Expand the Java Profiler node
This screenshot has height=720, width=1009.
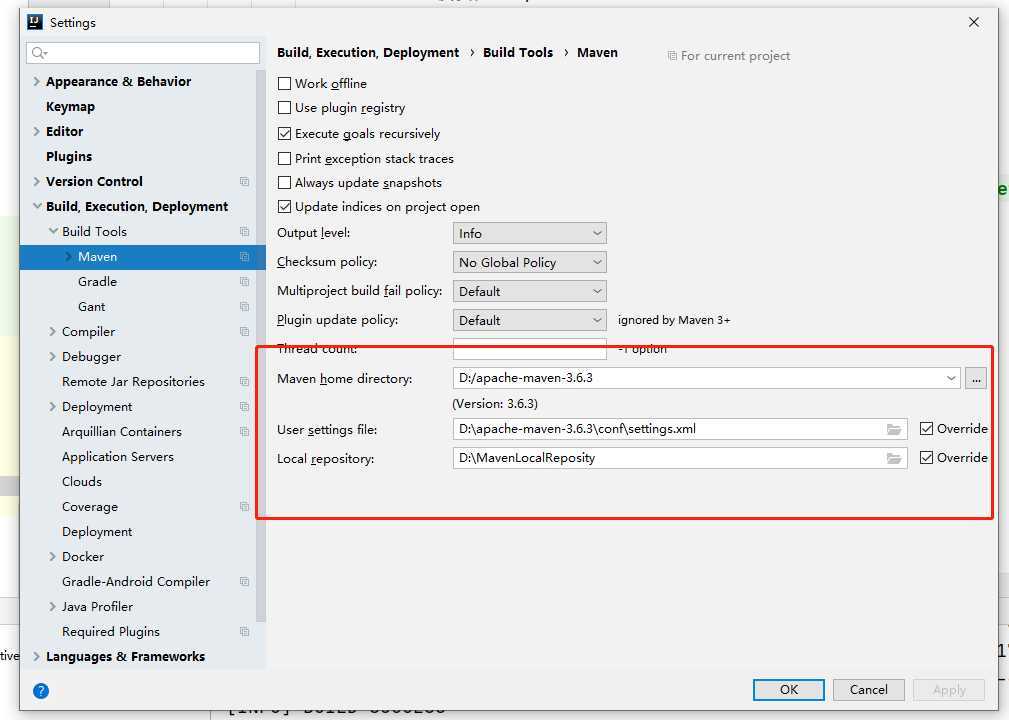[53, 607]
